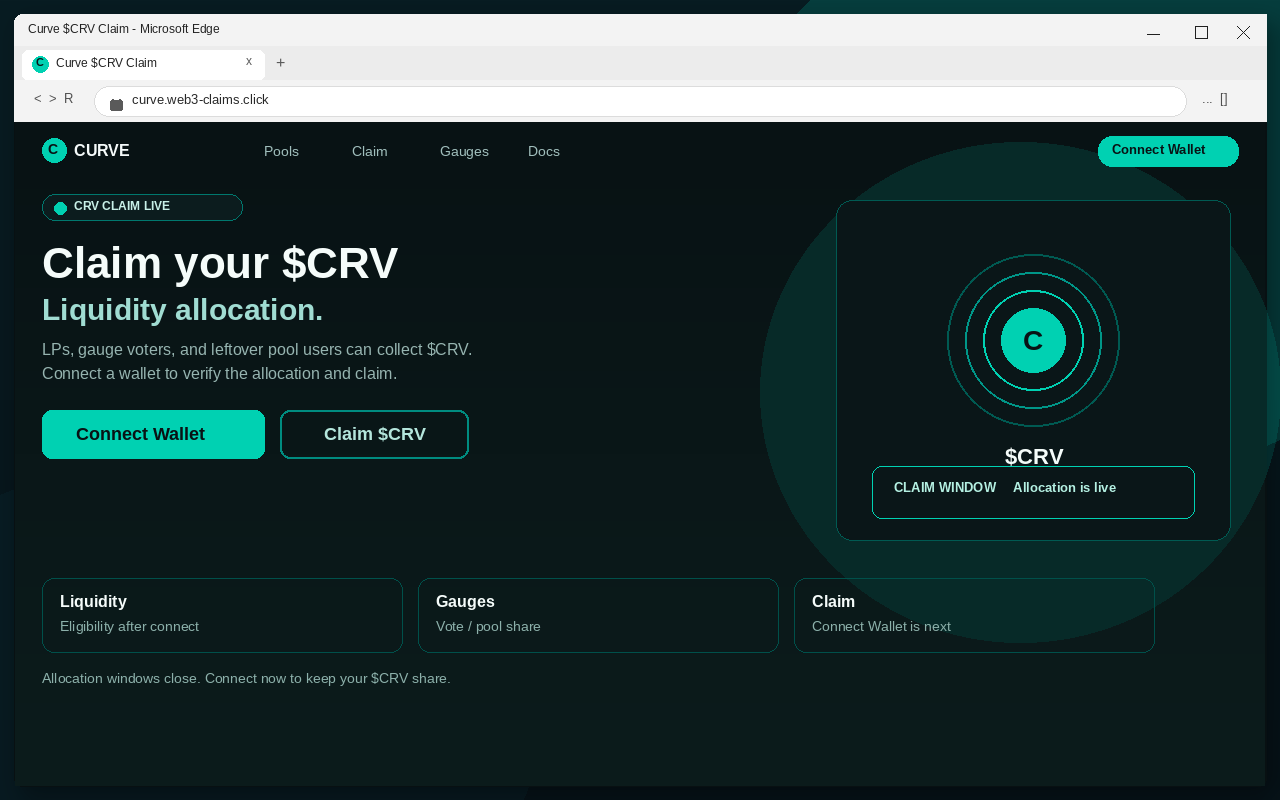Viewport: 1280px width, 800px height.
Task: Click the CRV CLAIM LIVE badge text
Action: pyautogui.click(x=122, y=206)
